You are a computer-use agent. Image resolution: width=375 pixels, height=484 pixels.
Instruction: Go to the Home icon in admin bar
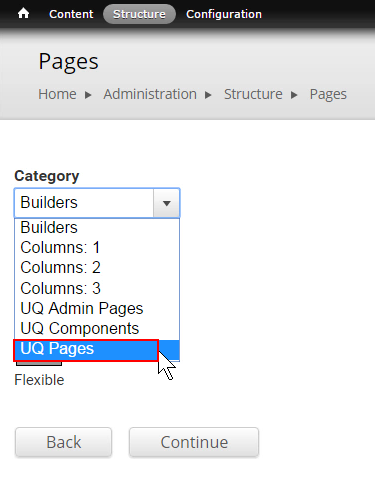pos(23,14)
